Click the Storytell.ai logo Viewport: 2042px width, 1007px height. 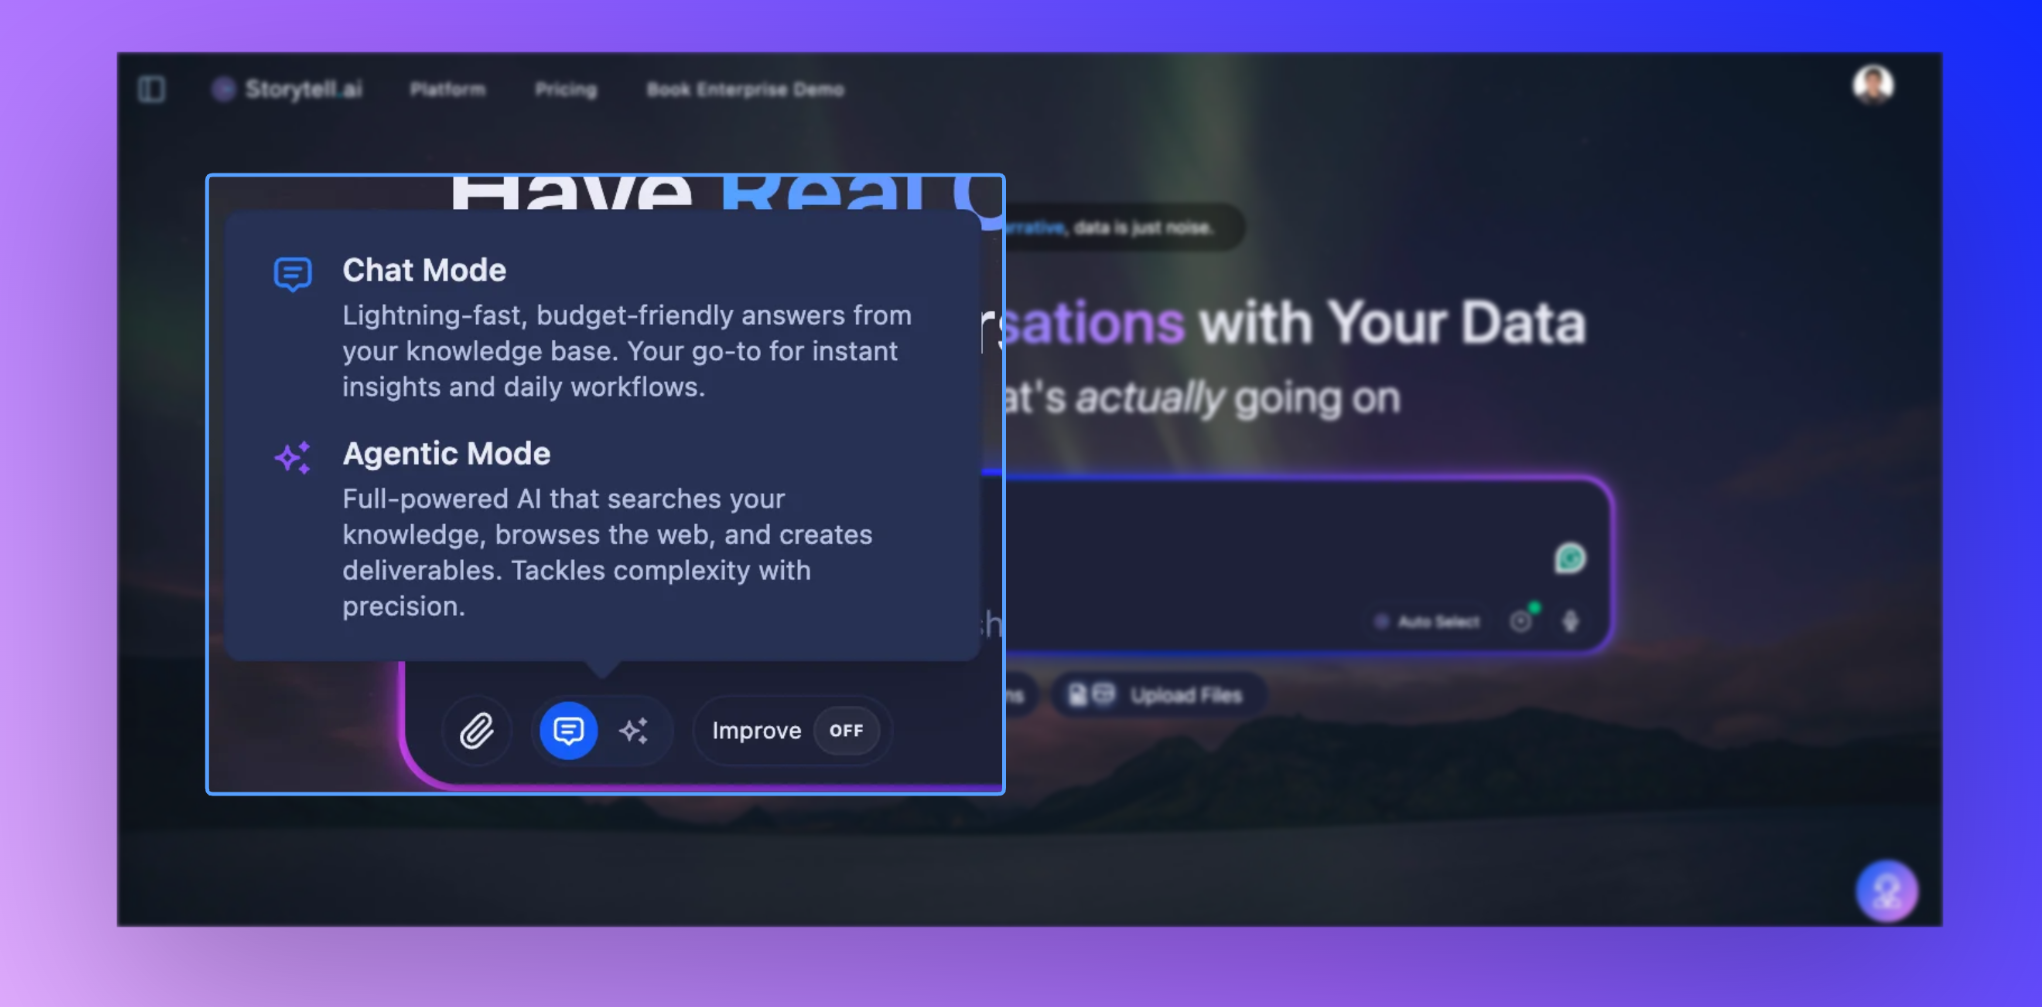pos(288,89)
